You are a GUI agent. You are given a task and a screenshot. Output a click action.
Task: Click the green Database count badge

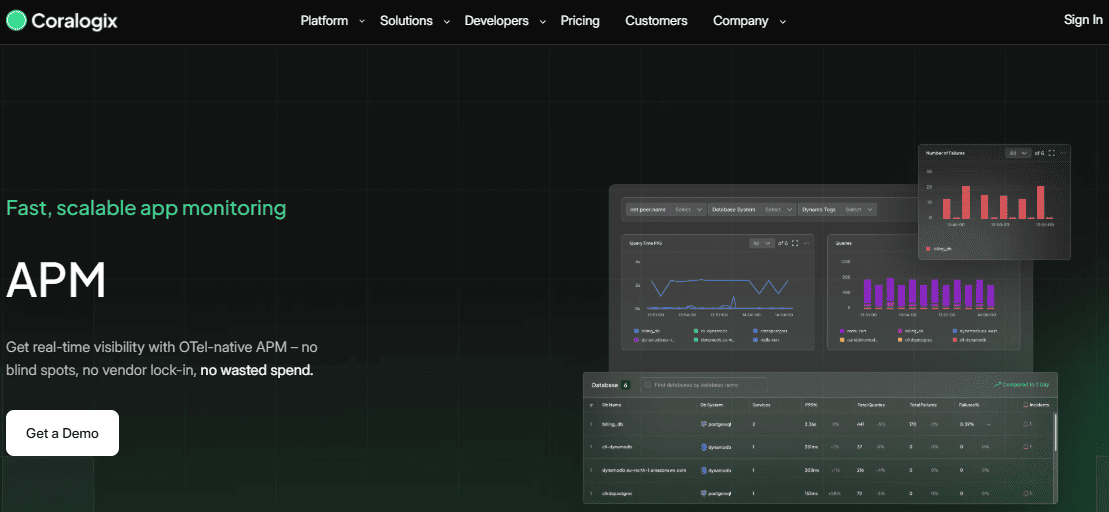[625, 385]
